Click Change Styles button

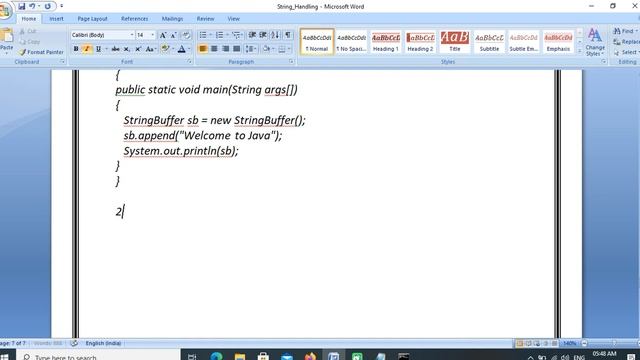point(595,42)
